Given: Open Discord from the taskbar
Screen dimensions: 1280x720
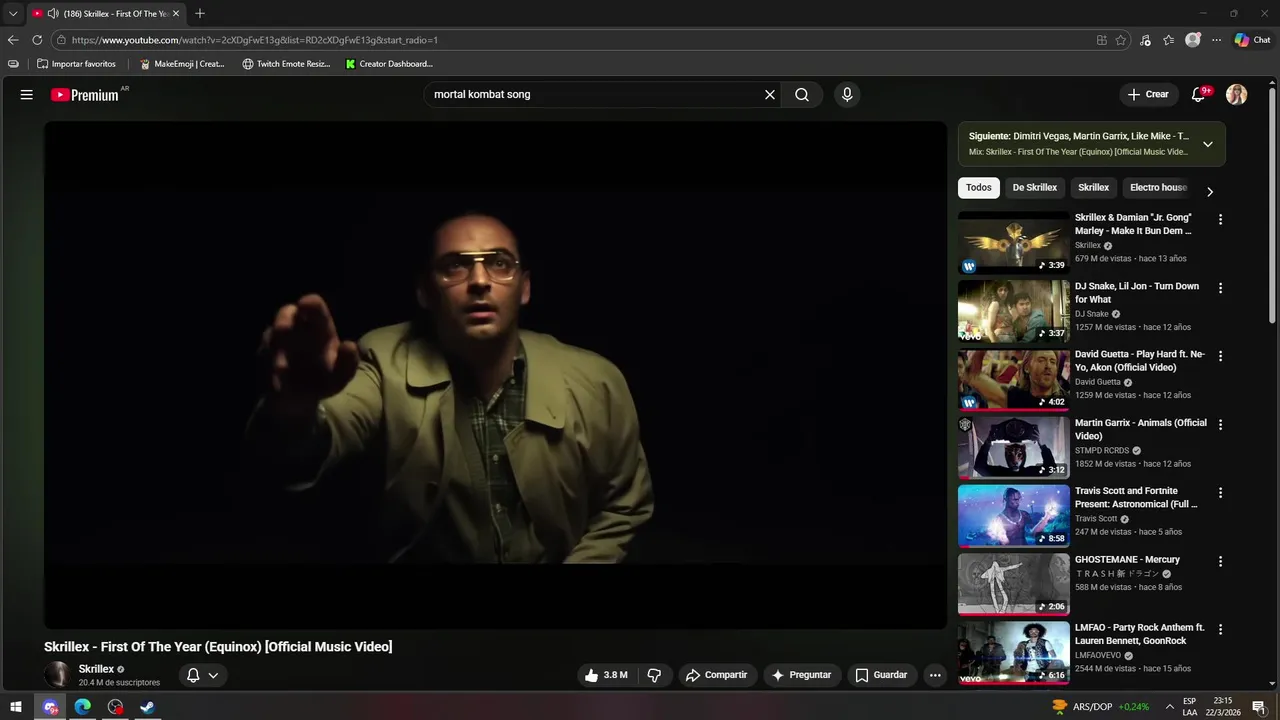Looking at the screenshot, I should [50, 707].
